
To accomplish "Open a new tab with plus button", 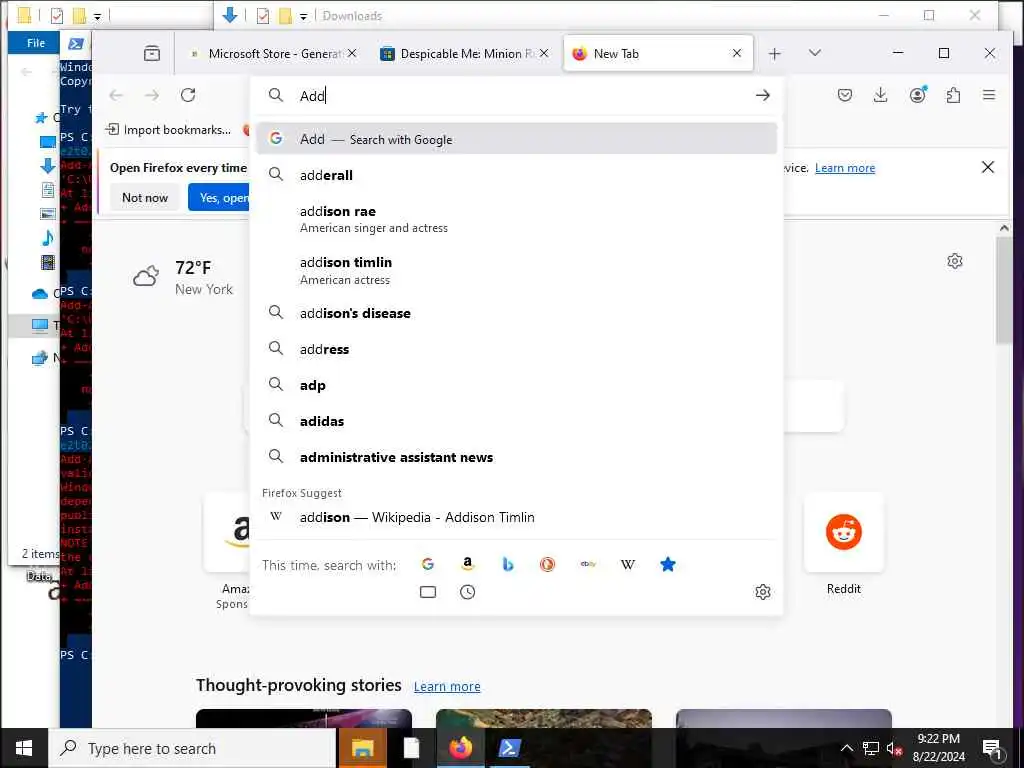I will click(x=775, y=54).
